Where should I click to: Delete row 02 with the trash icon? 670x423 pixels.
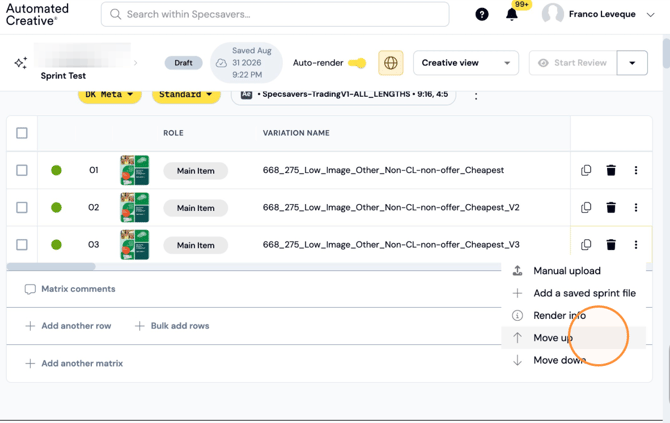coord(611,207)
